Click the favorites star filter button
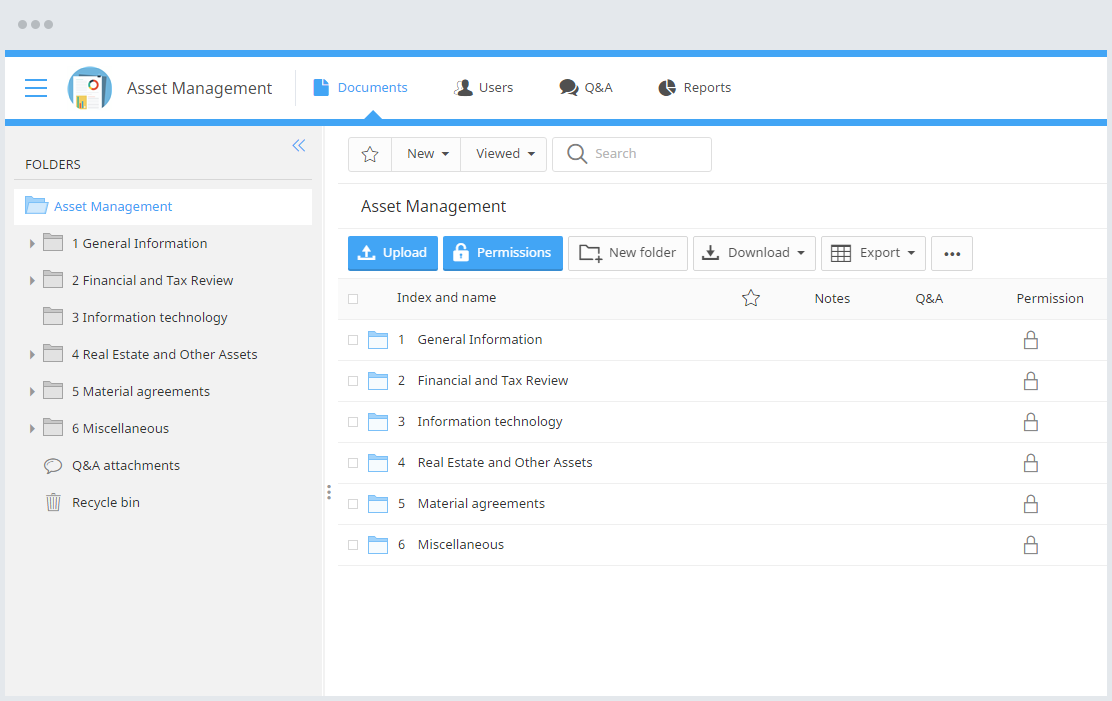The height and width of the screenshot is (701, 1112). [370, 154]
